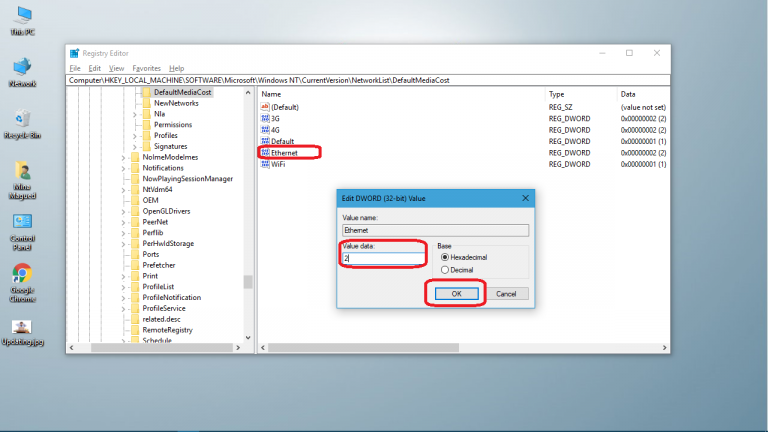Select the 3G registry value icon
This screenshot has width=768, height=432.
coord(265,118)
